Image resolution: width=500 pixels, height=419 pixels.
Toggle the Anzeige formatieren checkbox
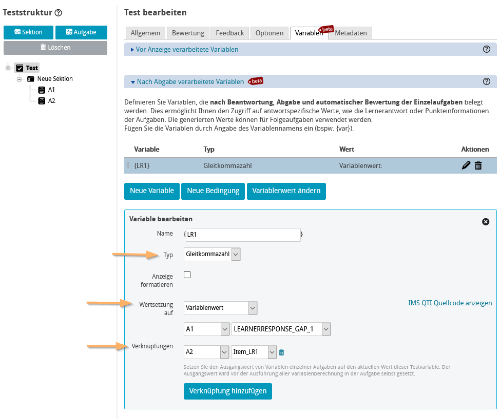[x=187, y=275]
